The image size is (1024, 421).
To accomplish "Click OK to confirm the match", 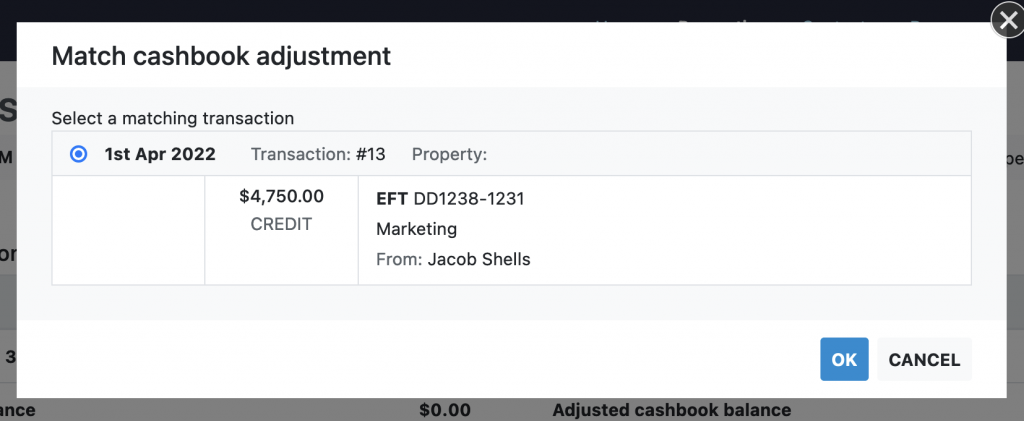I will pos(844,360).
